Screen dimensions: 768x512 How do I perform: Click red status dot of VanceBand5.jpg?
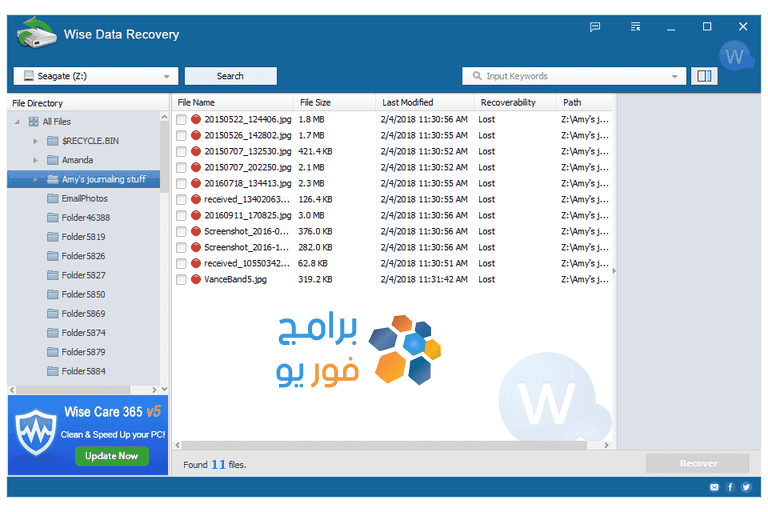[196, 279]
